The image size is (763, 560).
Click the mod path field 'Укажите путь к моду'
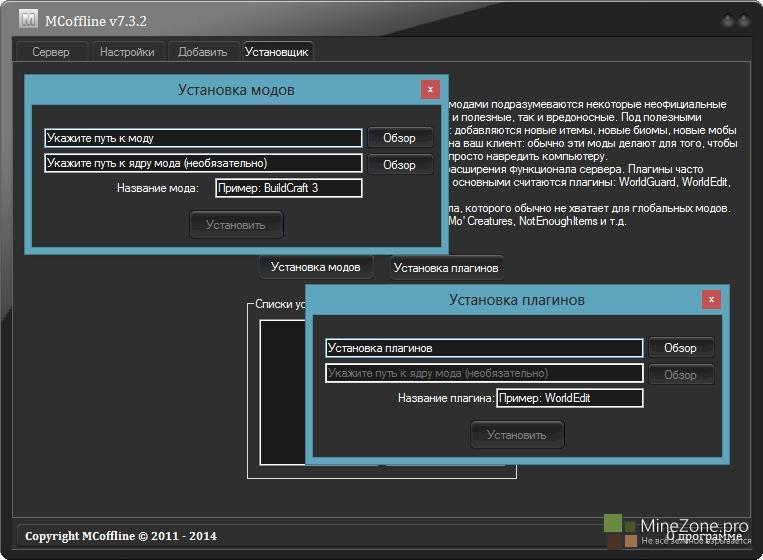point(203,138)
